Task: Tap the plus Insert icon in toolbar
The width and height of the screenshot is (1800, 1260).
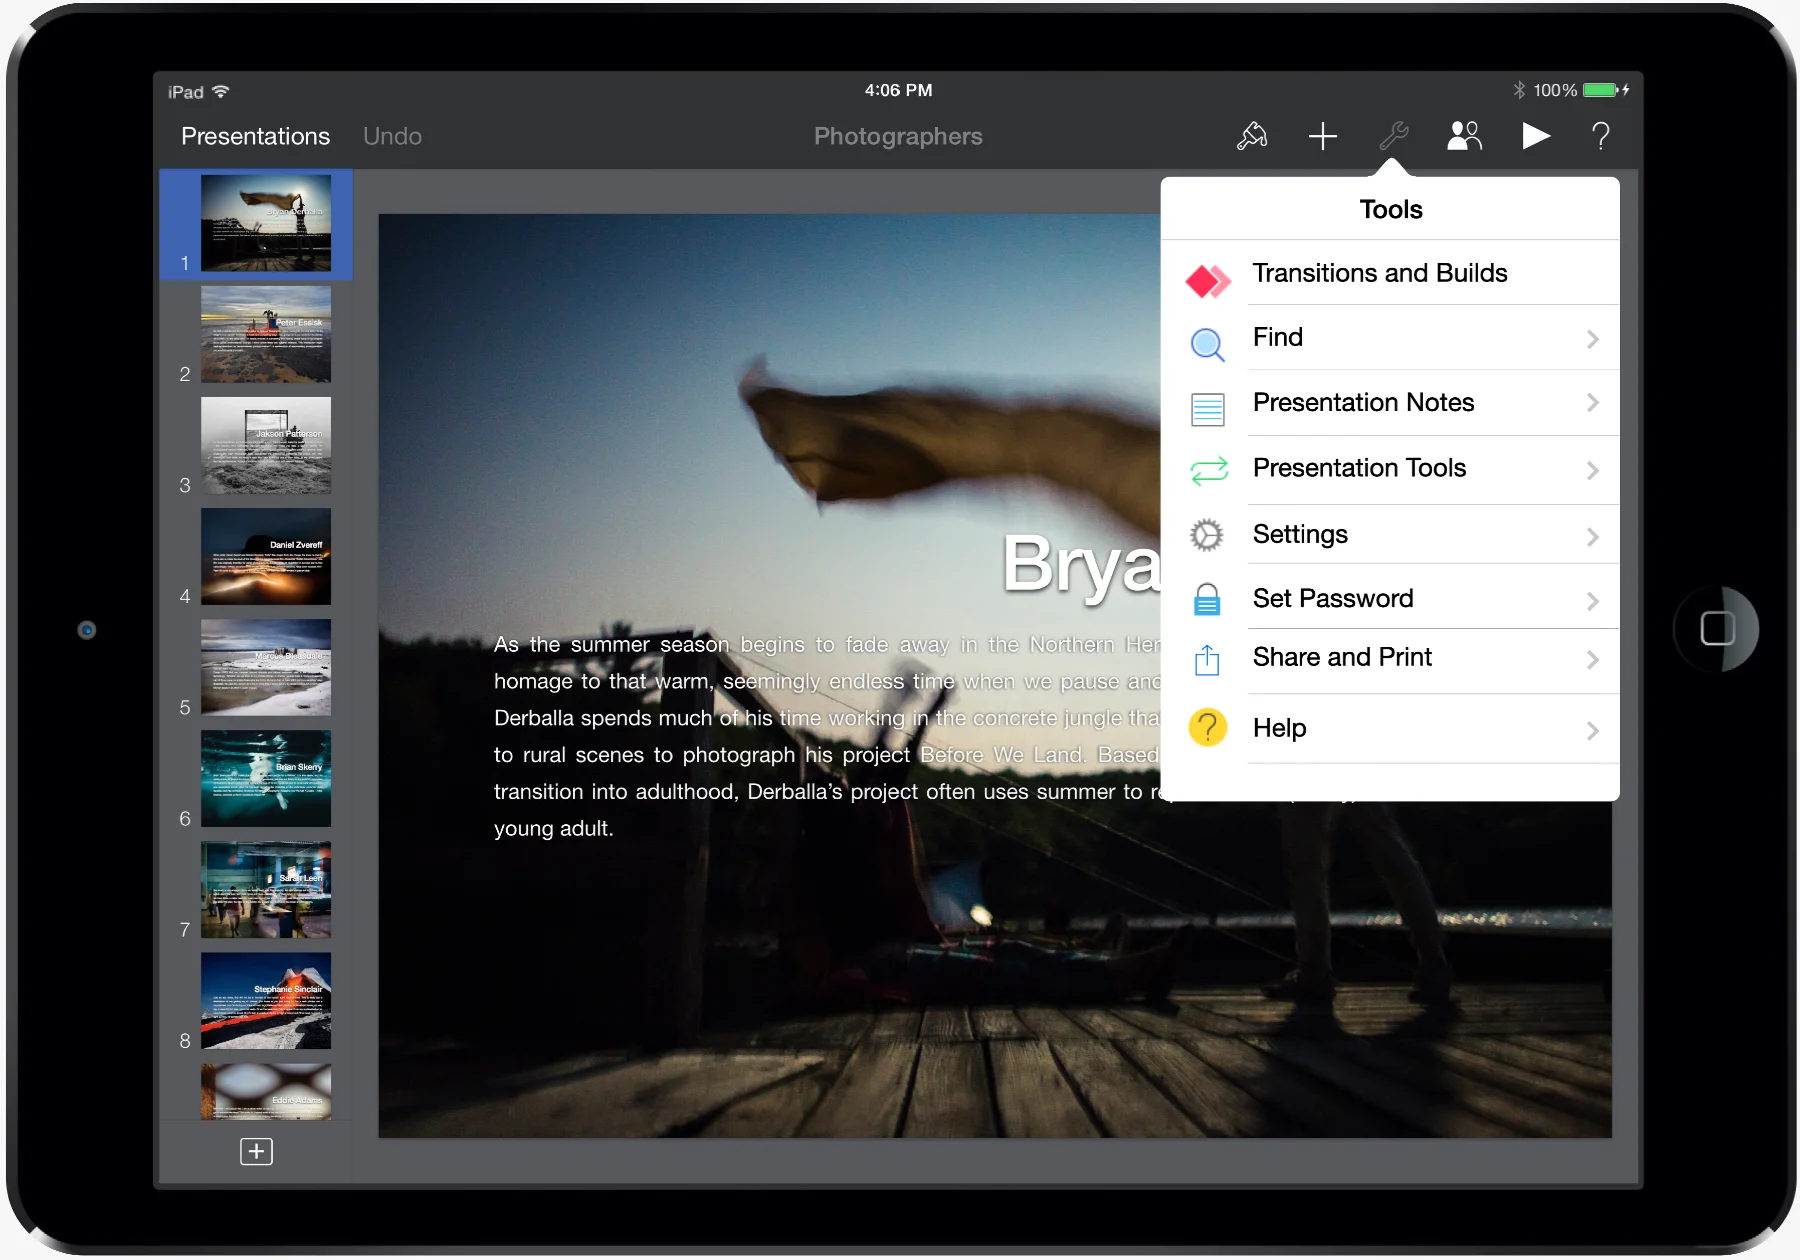Action: [x=1322, y=136]
